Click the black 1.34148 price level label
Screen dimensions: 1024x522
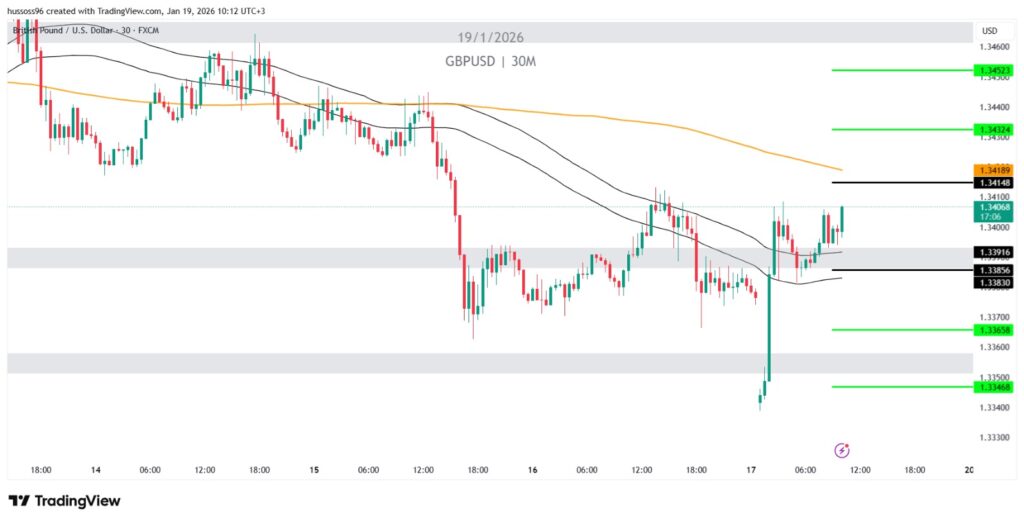(994, 183)
